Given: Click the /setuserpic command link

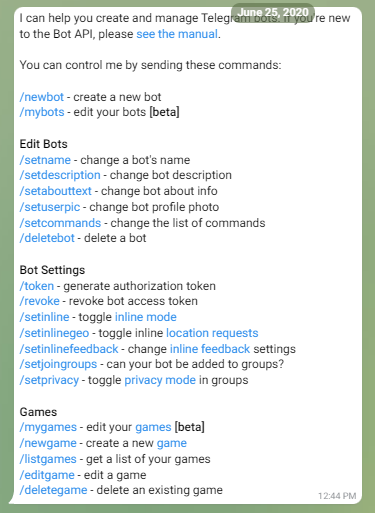Looking at the screenshot, I should (x=50, y=207).
